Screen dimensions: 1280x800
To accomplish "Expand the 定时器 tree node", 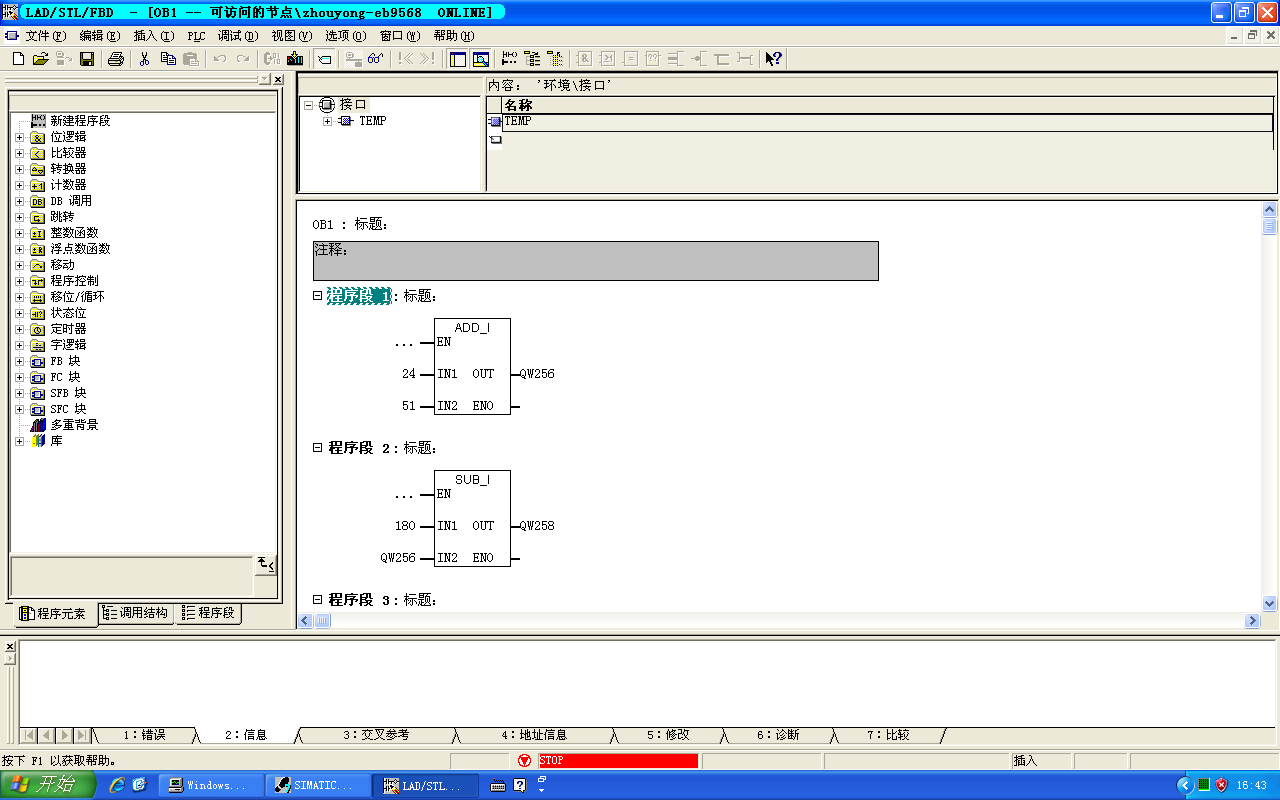I will (x=19, y=329).
